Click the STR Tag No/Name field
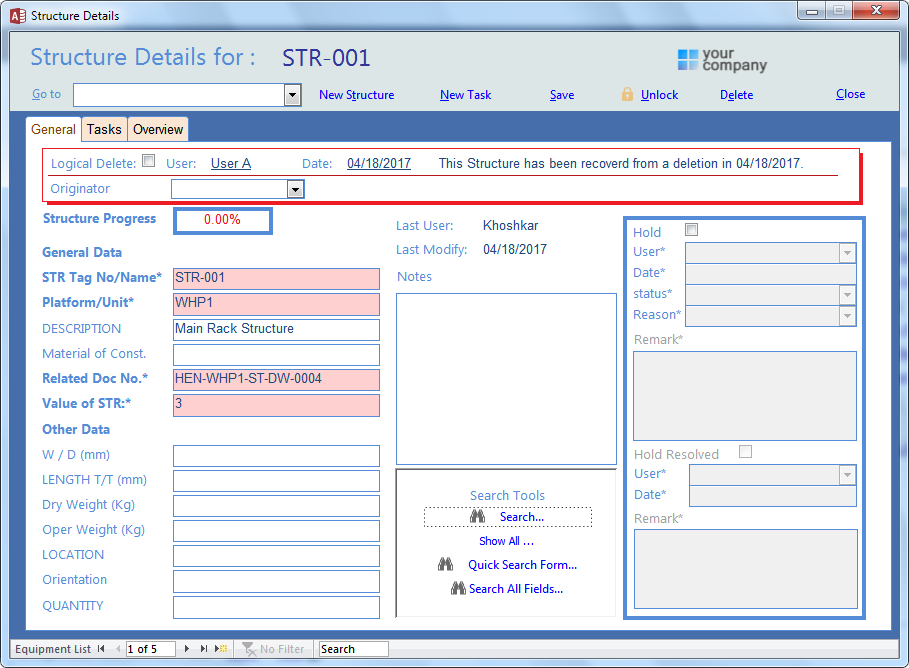This screenshot has width=909, height=668. click(x=277, y=278)
